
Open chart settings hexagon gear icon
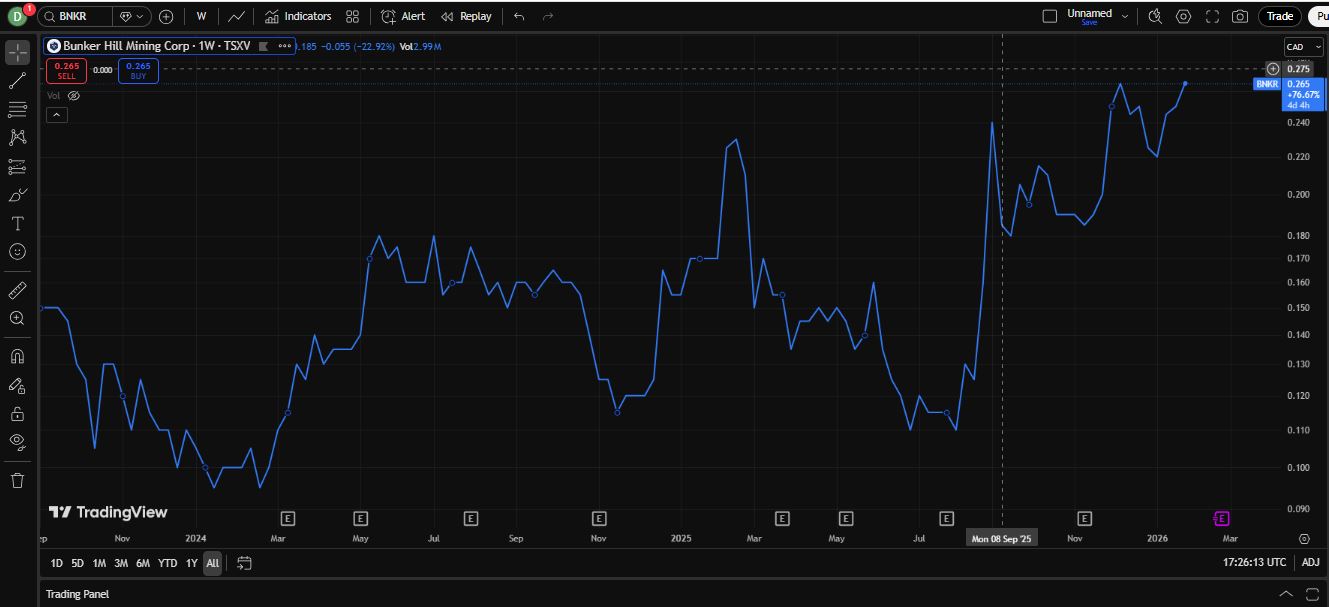point(1183,16)
